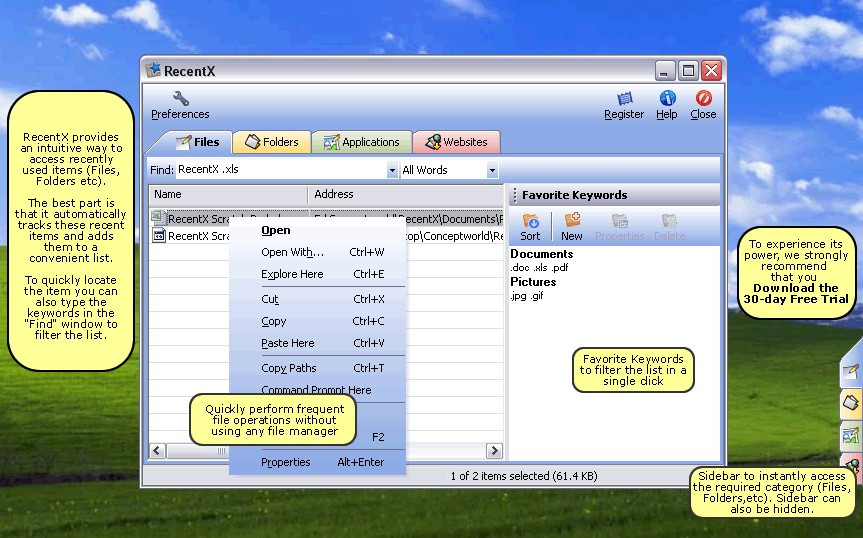Close RecentX with title bar X
The height and width of the screenshot is (538, 863).
[x=712, y=70]
